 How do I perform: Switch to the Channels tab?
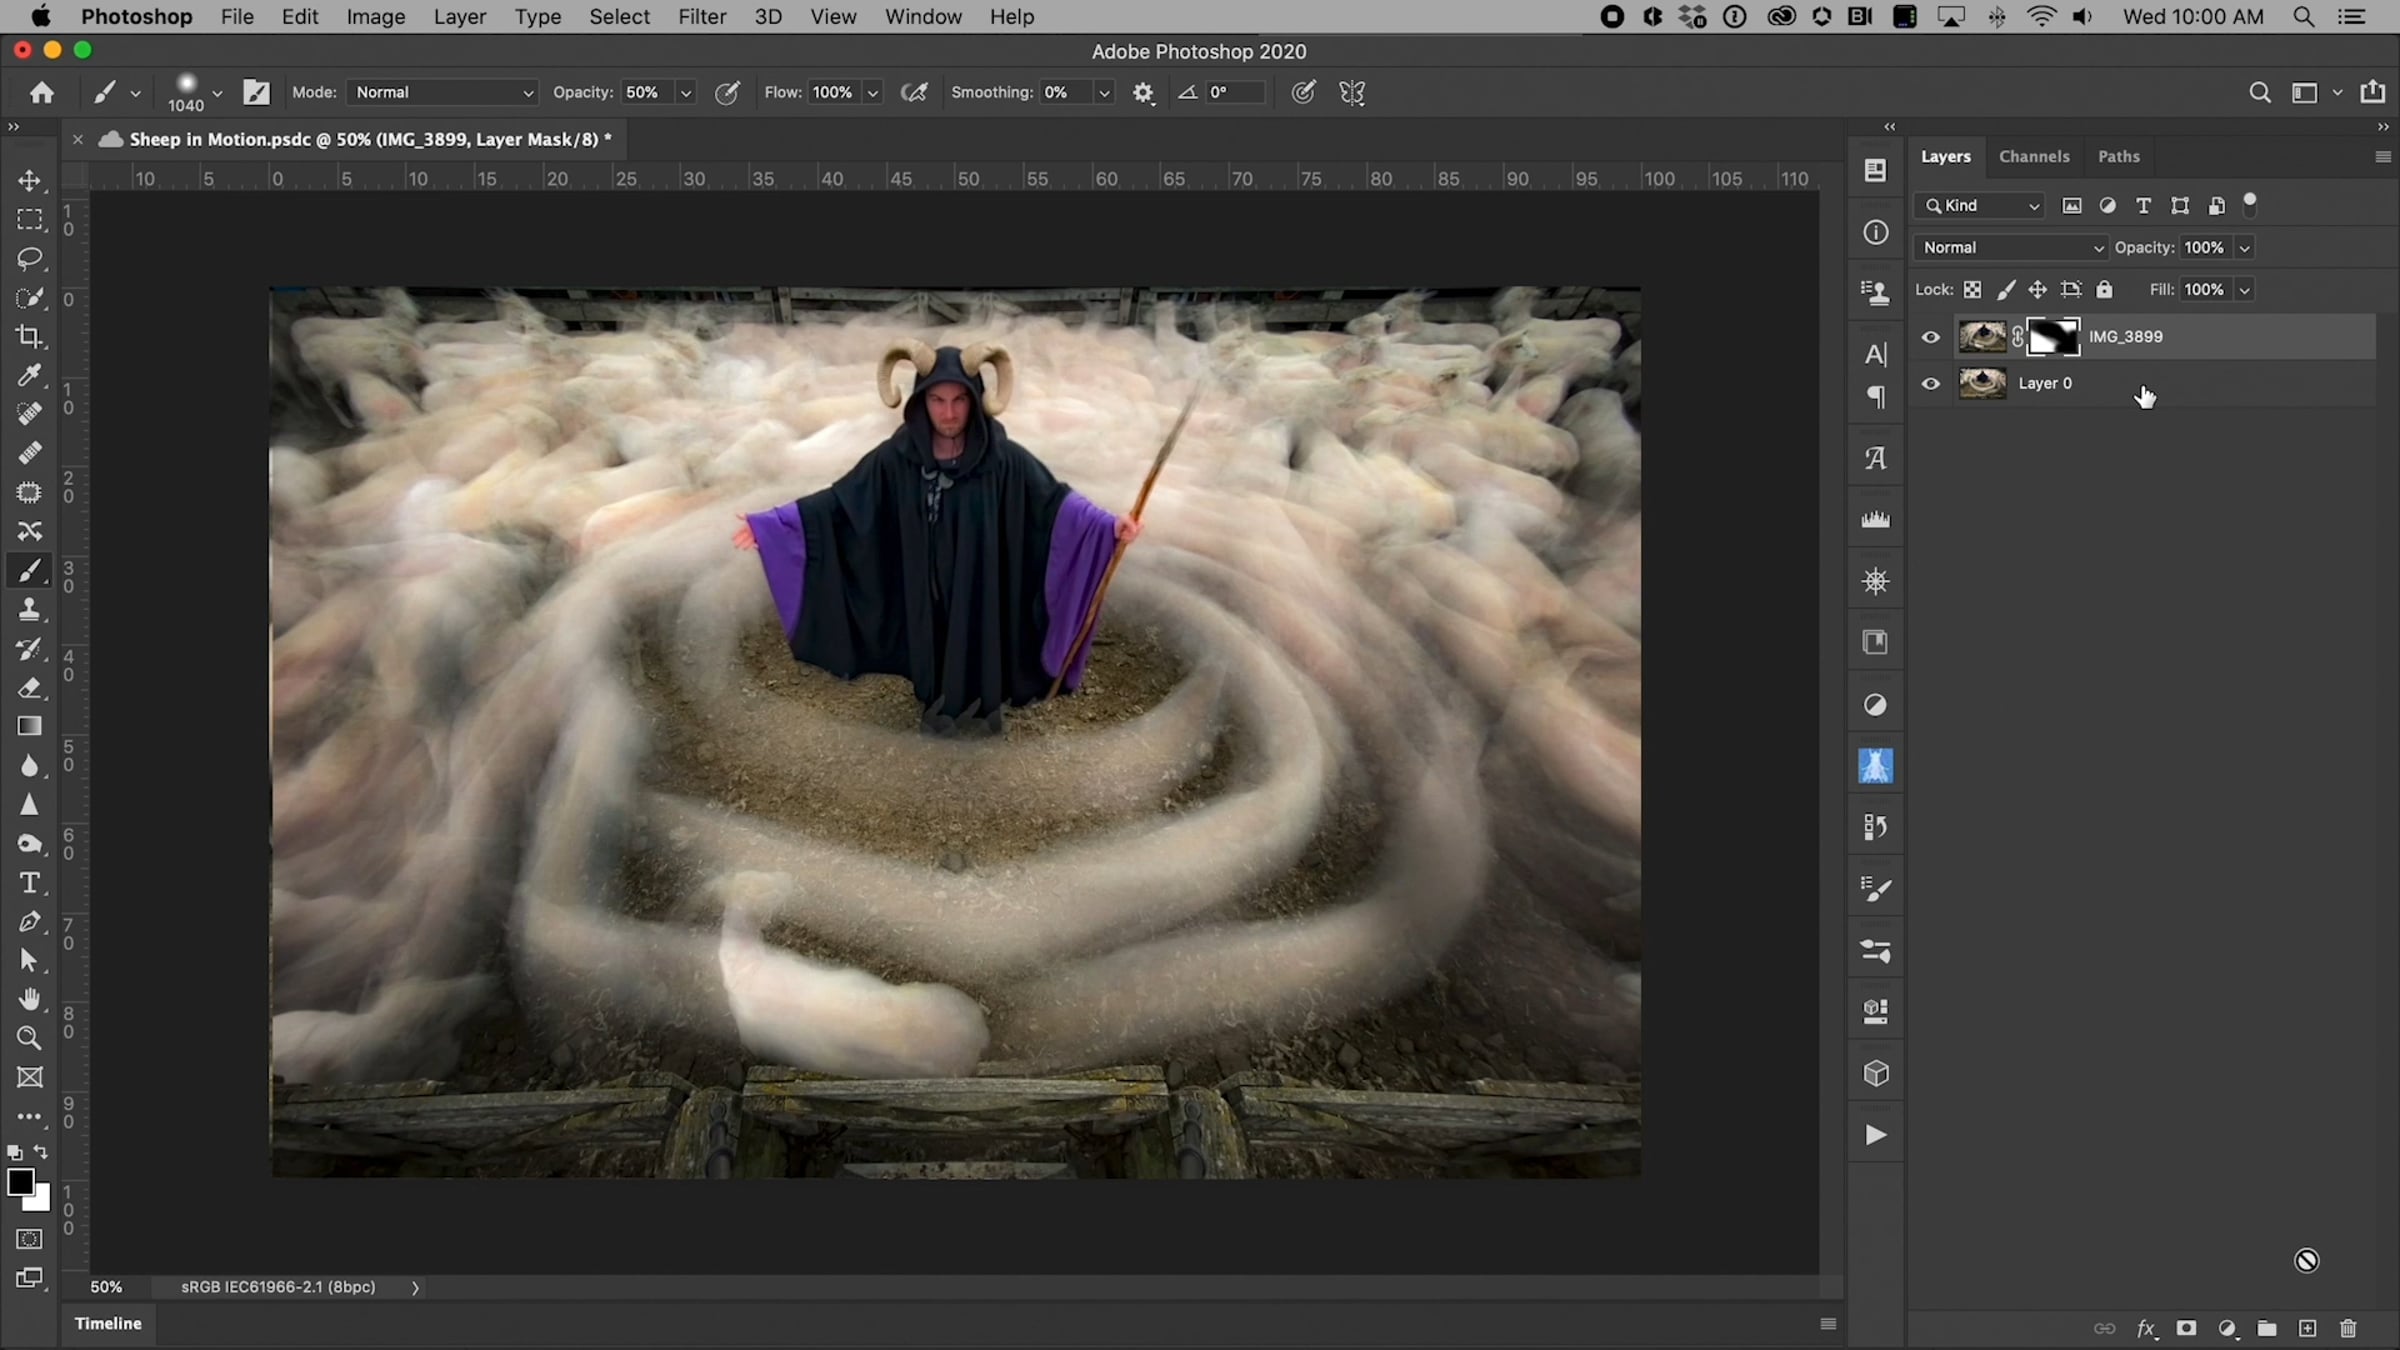pos(2033,156)
